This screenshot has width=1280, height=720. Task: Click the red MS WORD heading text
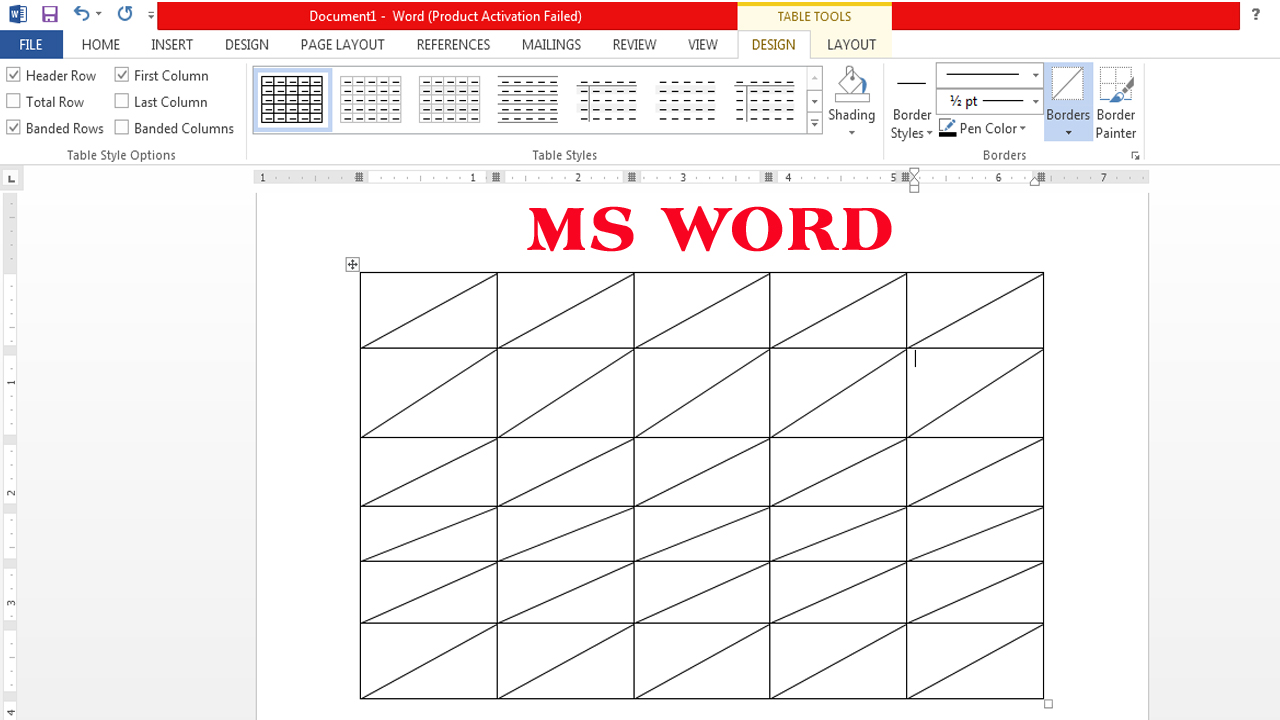tap(710, 229)
